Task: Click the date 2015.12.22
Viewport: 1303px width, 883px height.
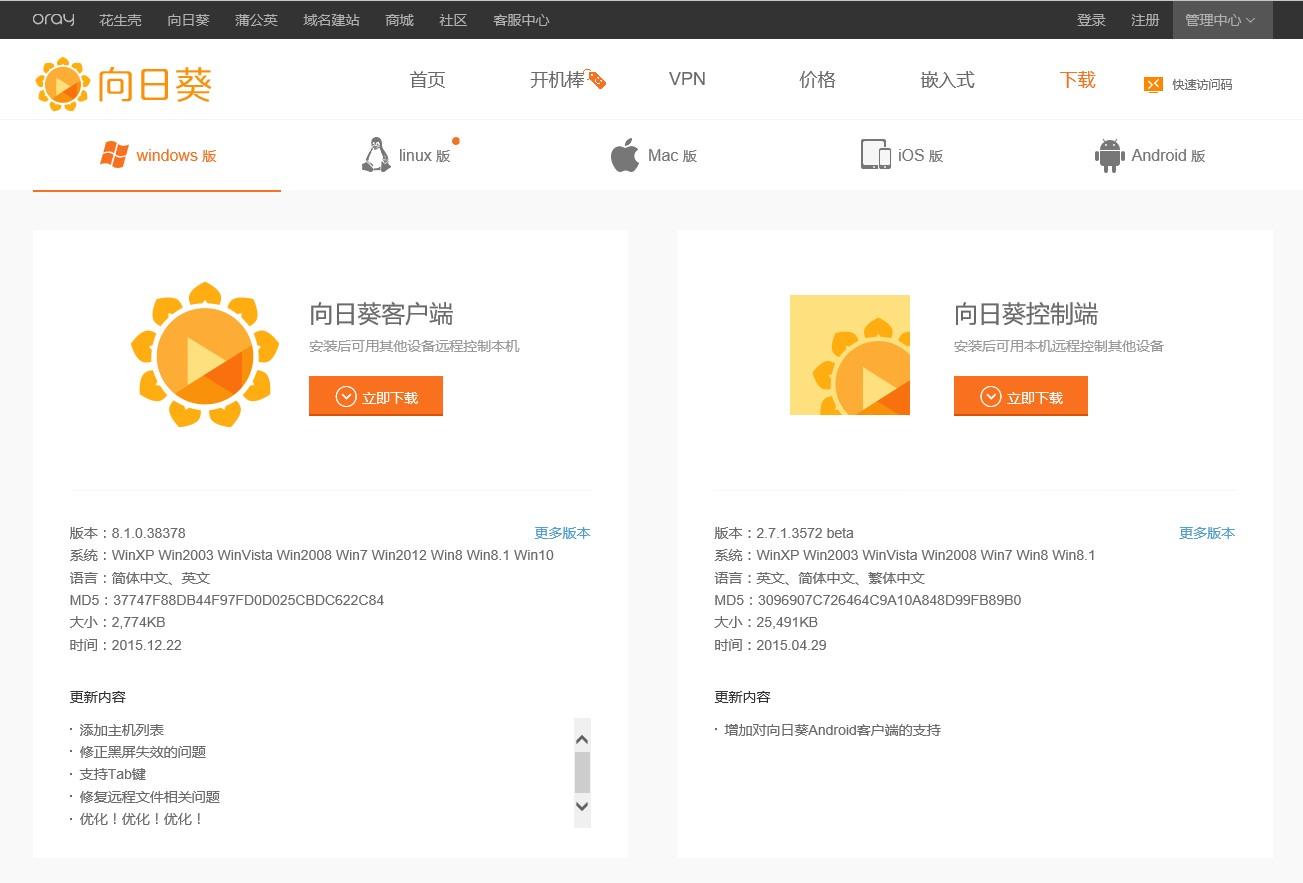Action: pos(147,645)
